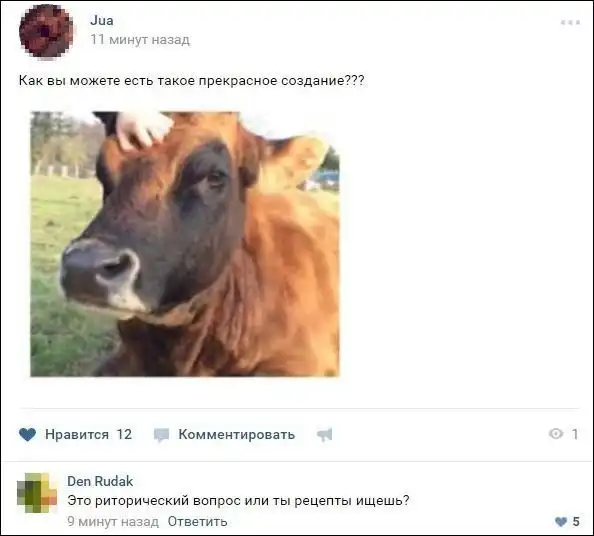
Task: Open the post timestamp 11 минут назад
Action: (140, 40)
